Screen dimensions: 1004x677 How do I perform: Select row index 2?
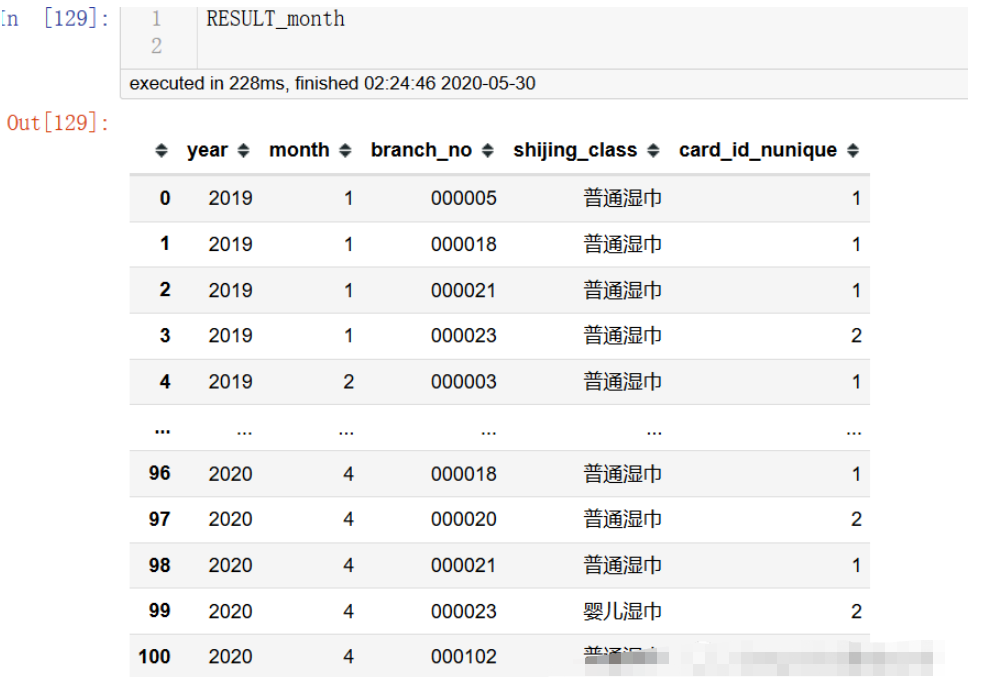tap(165, 290)
